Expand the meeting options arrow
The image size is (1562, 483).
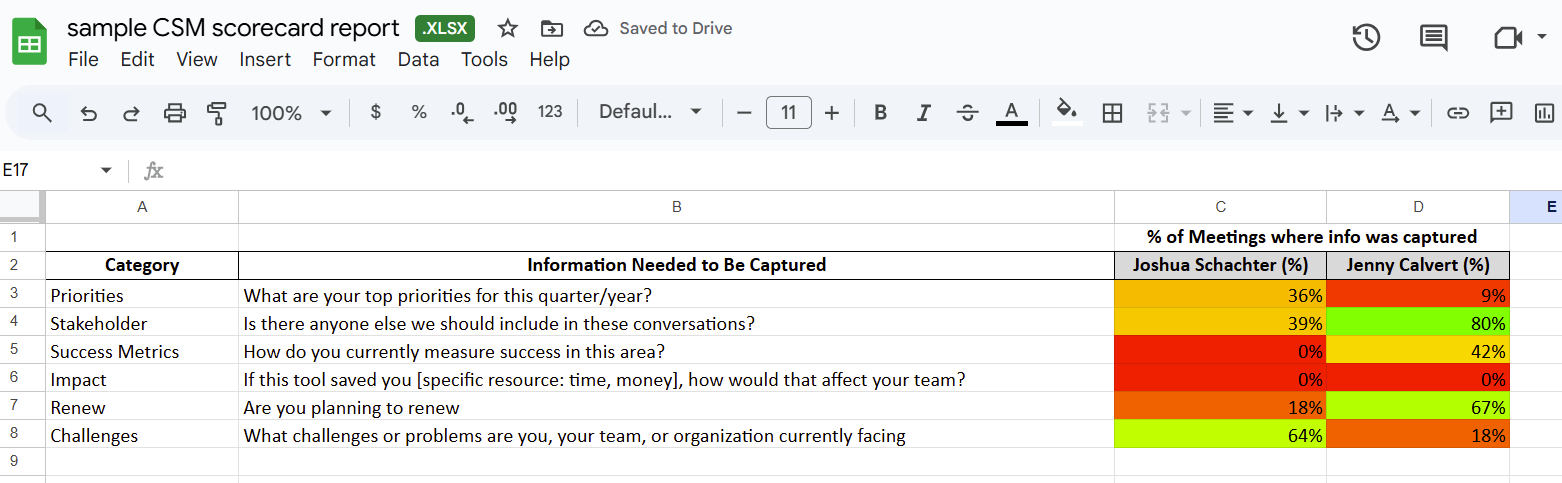pyautogui.click(x=1541, y=38)
